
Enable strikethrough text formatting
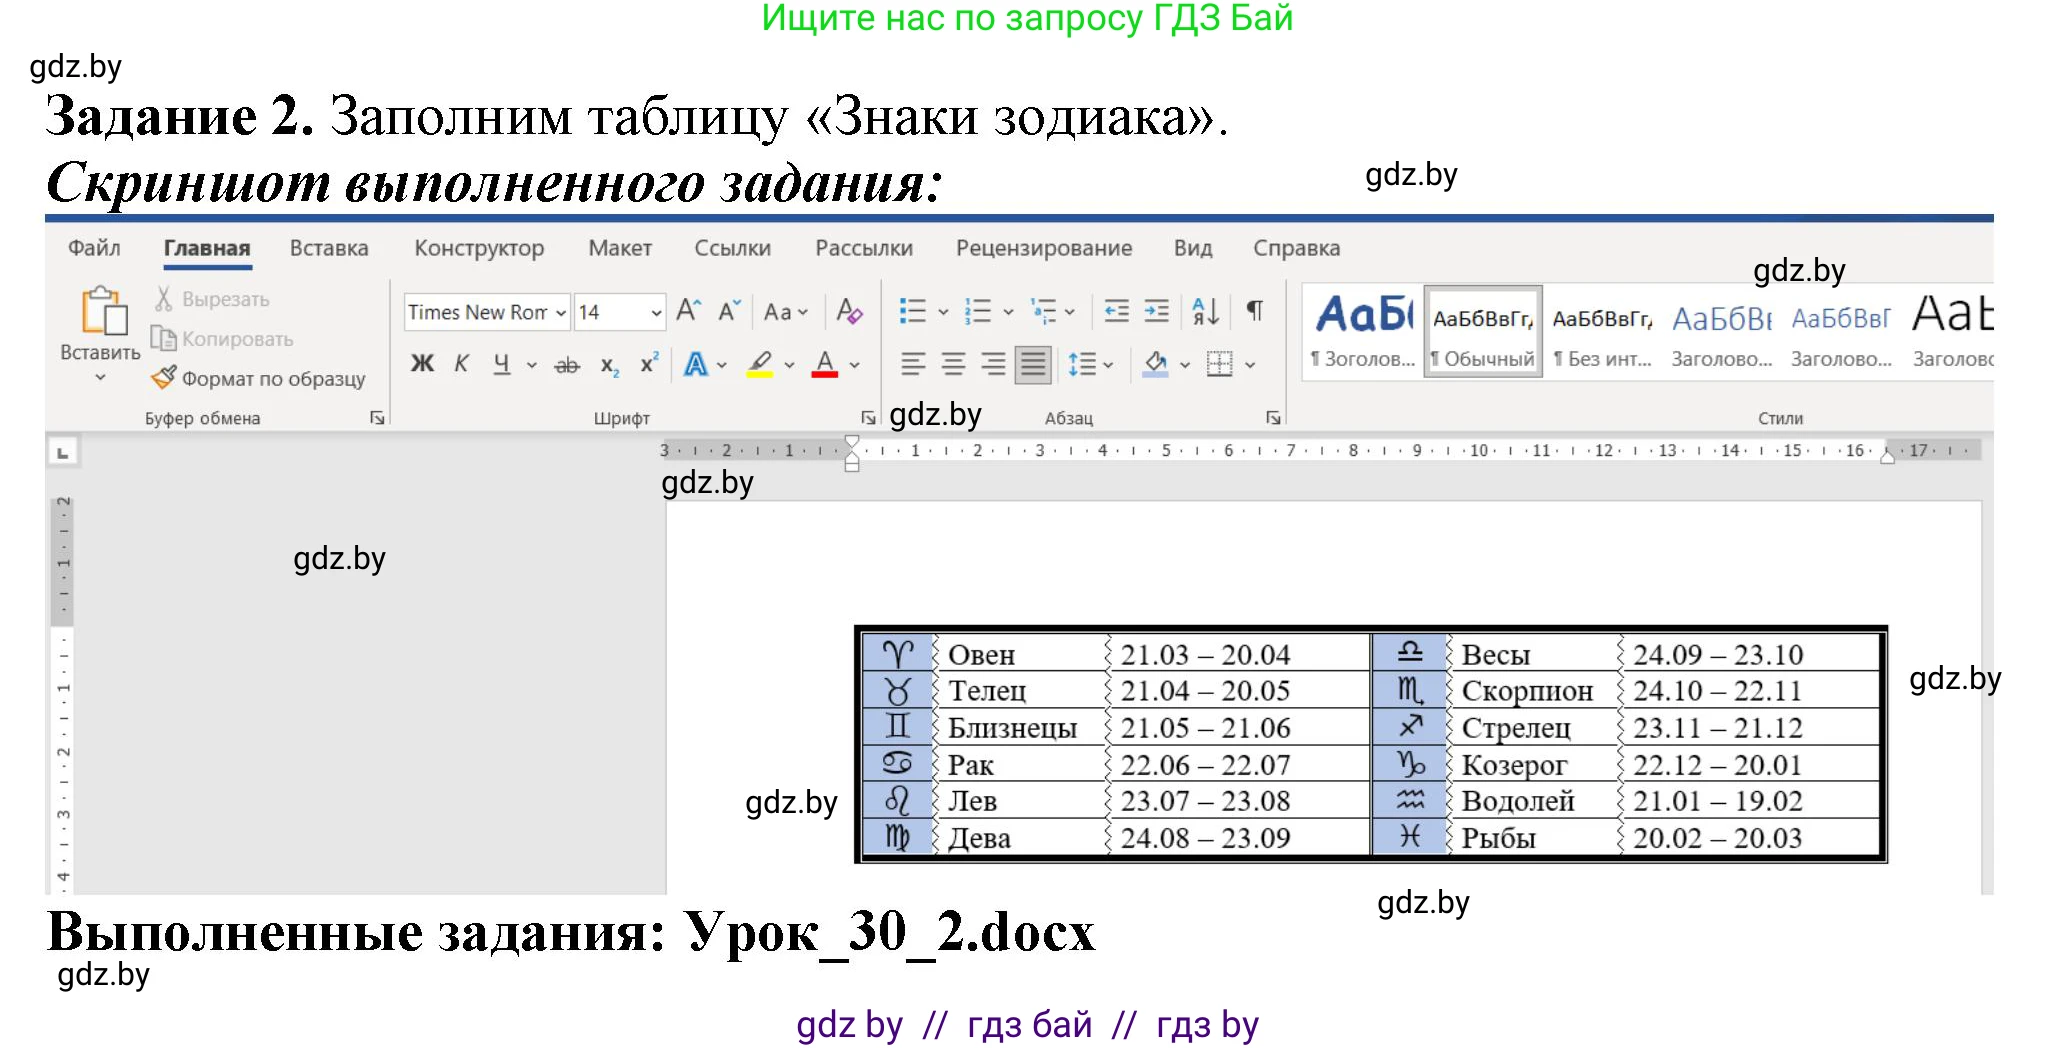tap(566, 363)
